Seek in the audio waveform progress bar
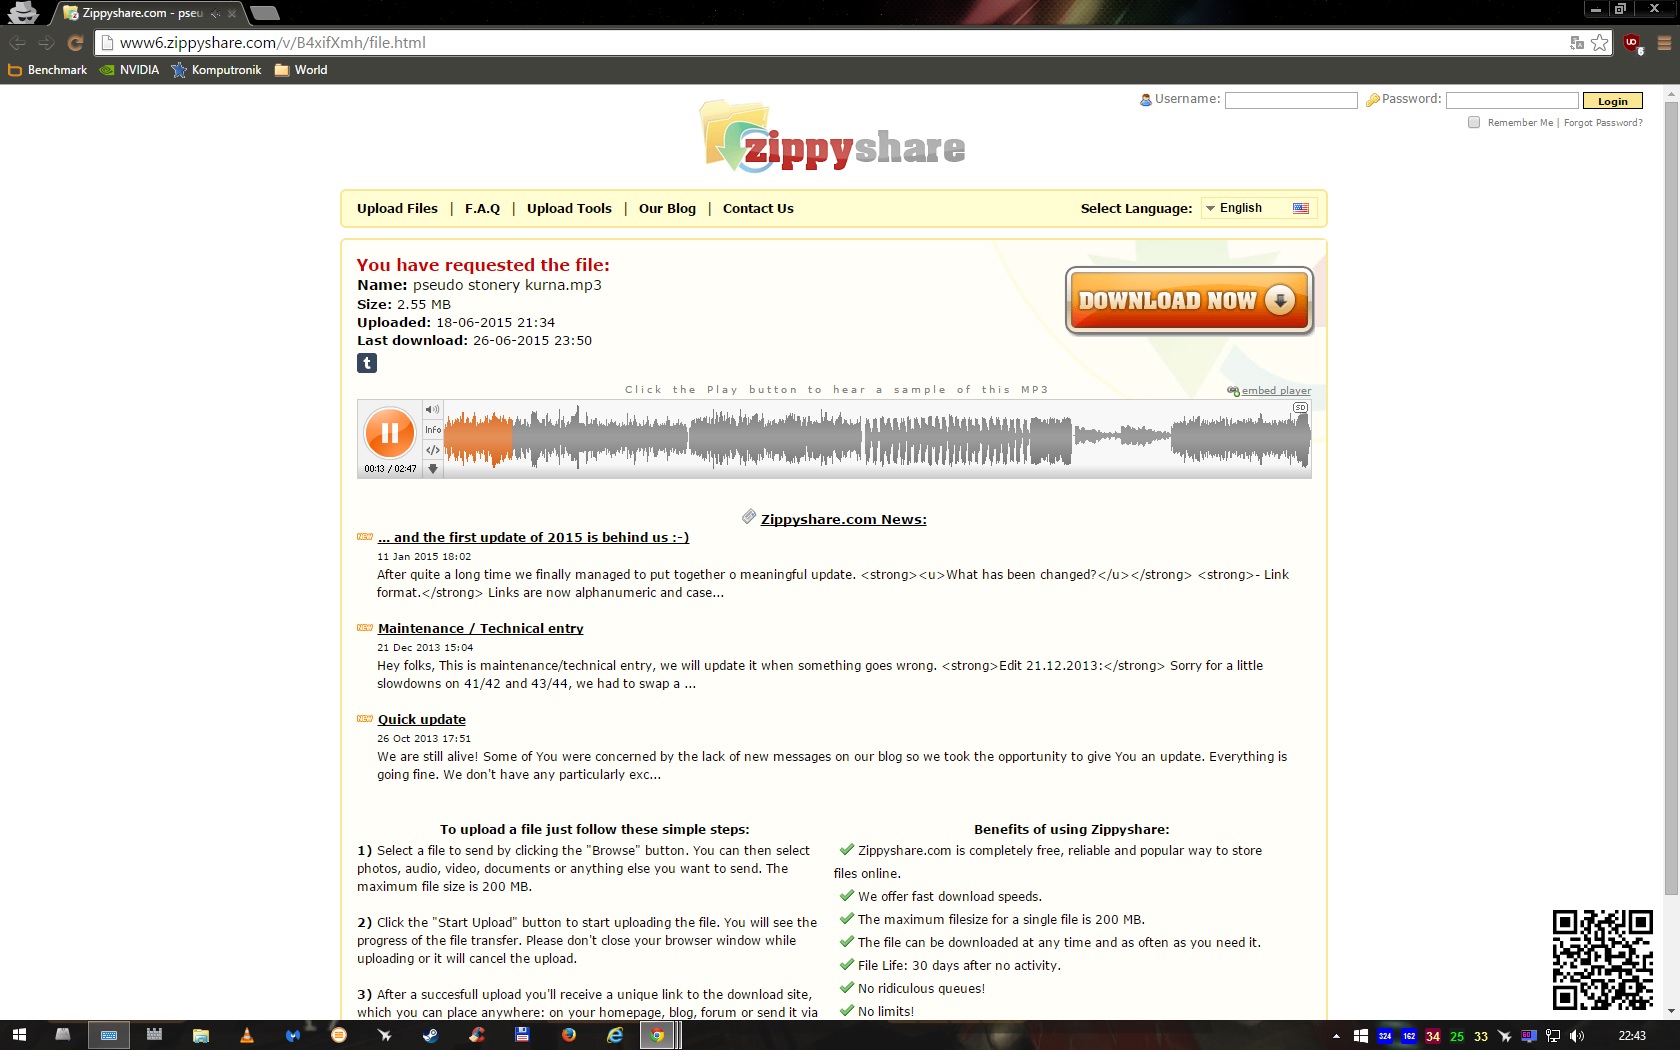Viewport: 1680px width, 1050px height. coord(877,439)
